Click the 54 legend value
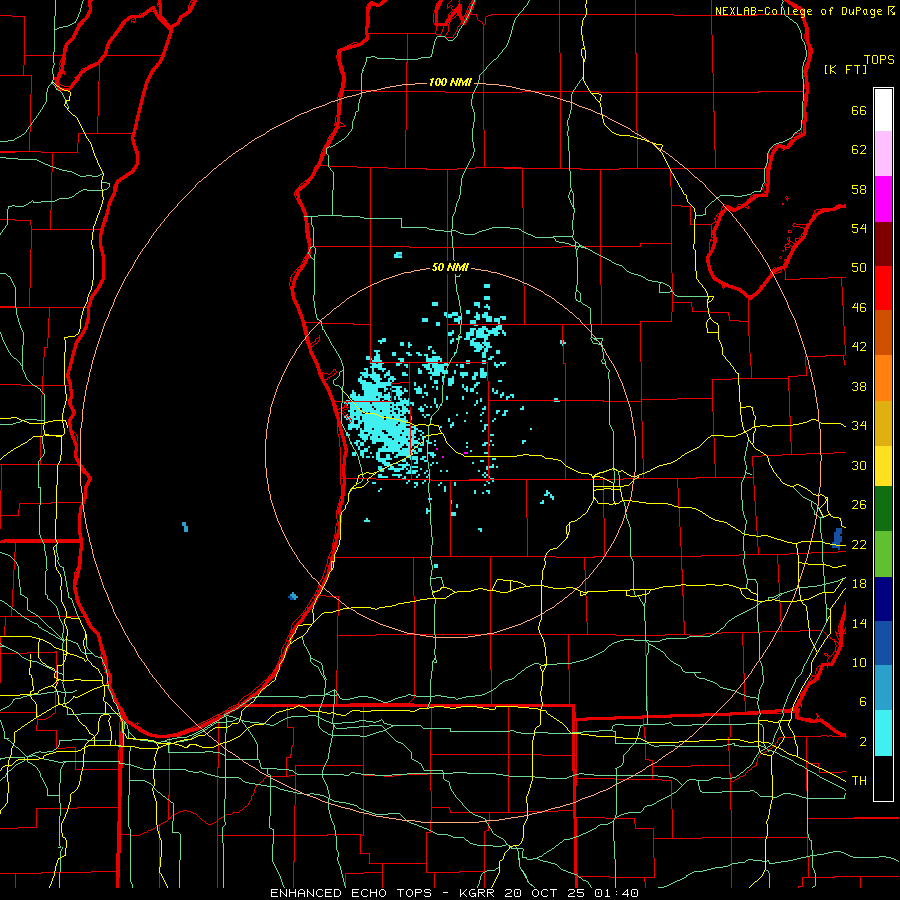Viewport: 900px width, 900px height. (859, 228)
